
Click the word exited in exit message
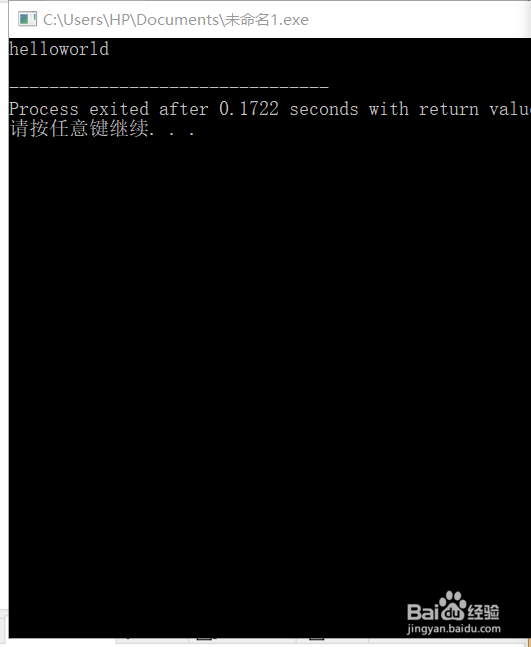(119, 109)
